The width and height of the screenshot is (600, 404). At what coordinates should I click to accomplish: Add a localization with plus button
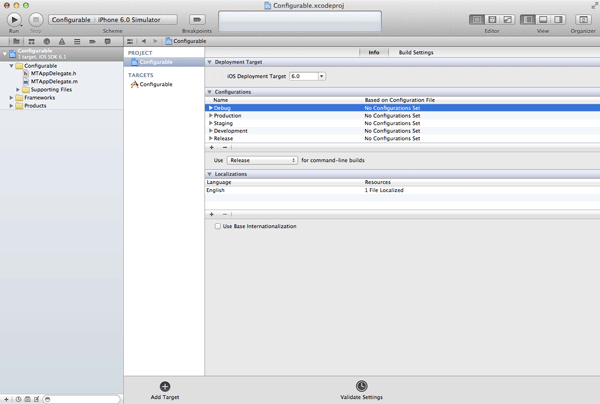tap(212, 214)
